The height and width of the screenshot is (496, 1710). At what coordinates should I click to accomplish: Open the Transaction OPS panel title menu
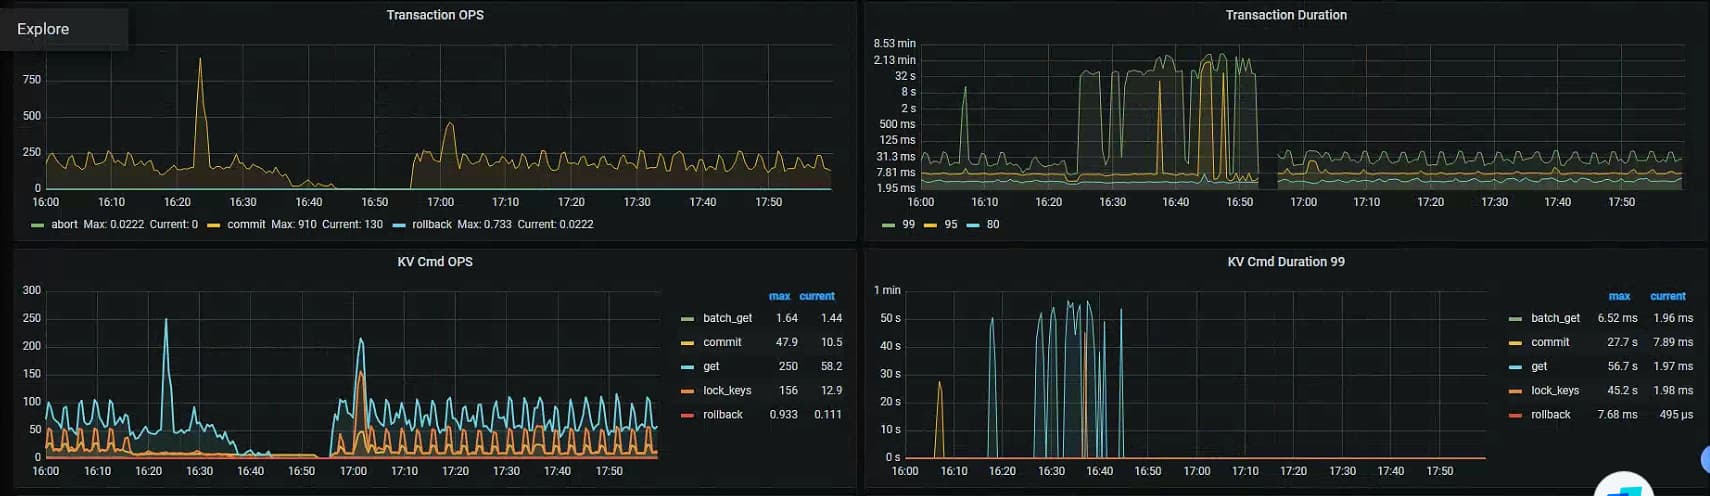click(435, 15)
